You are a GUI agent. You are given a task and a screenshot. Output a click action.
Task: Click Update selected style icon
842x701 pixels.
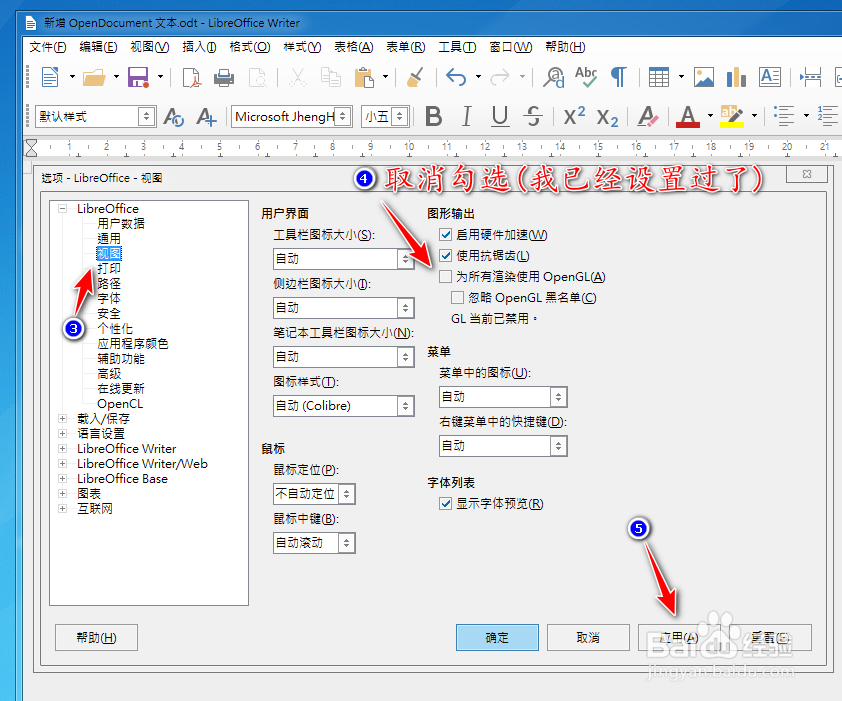173,117
